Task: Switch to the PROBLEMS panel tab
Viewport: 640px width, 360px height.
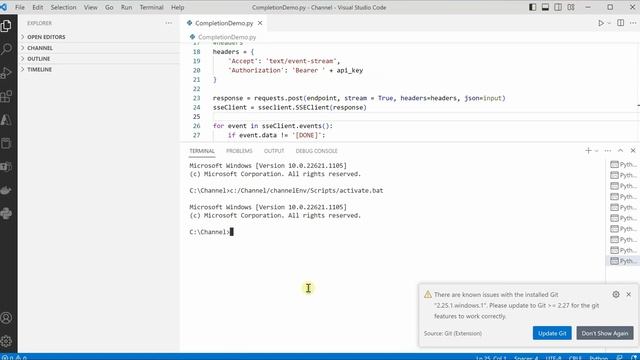Action: coord(239,151)
